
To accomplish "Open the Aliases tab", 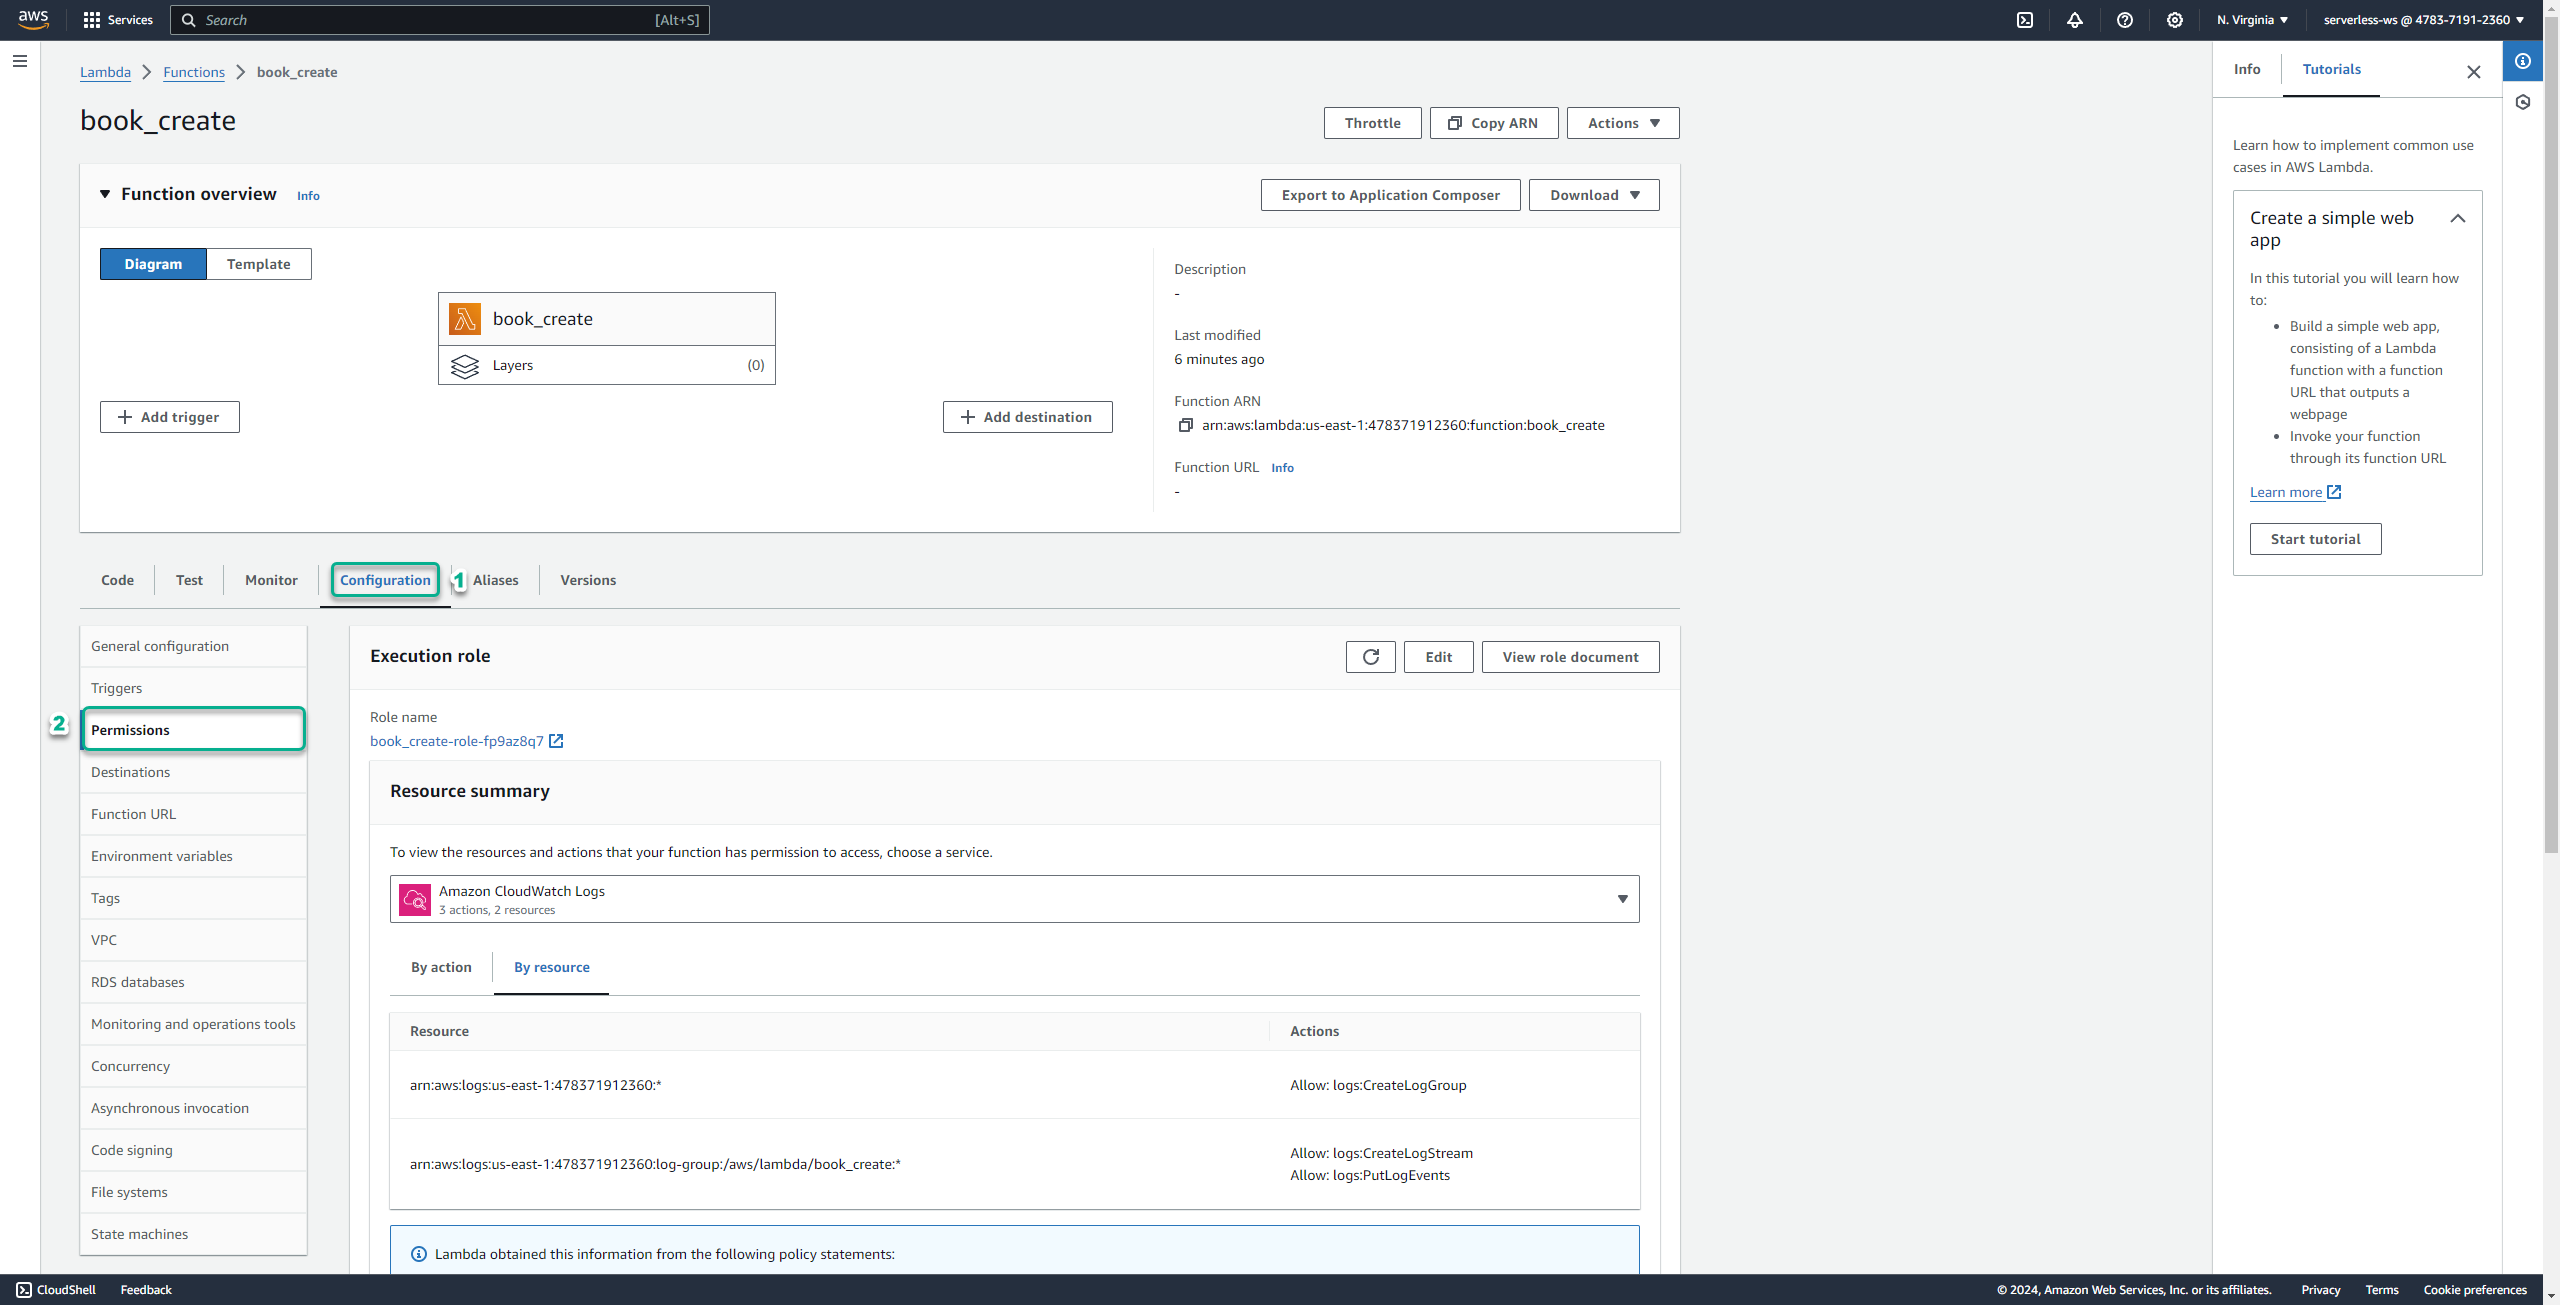I will tap(495, 580).
